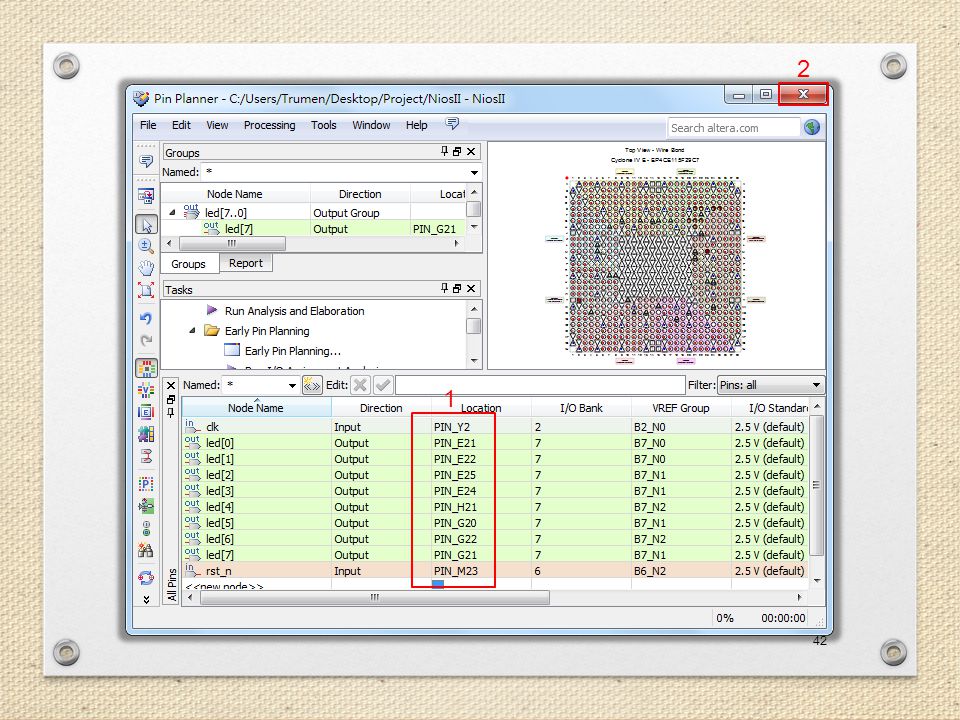Activate the zoom magnifier tool
The image size is (960, 720).
click(x=146, y=246)
